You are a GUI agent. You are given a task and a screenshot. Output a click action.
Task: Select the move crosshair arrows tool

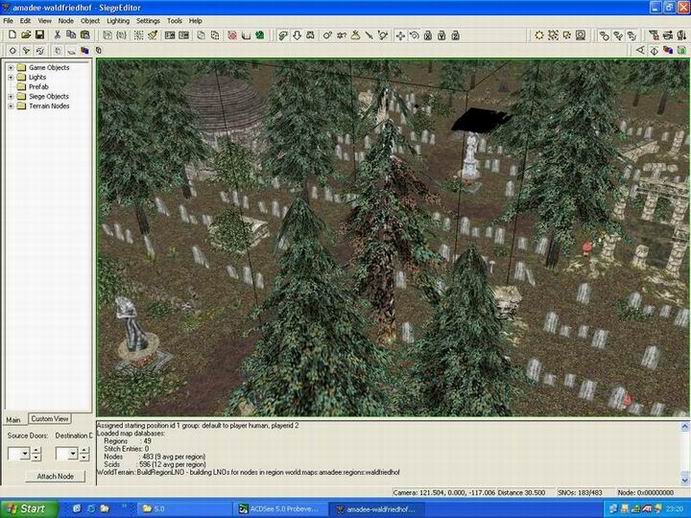pos(401,35)
